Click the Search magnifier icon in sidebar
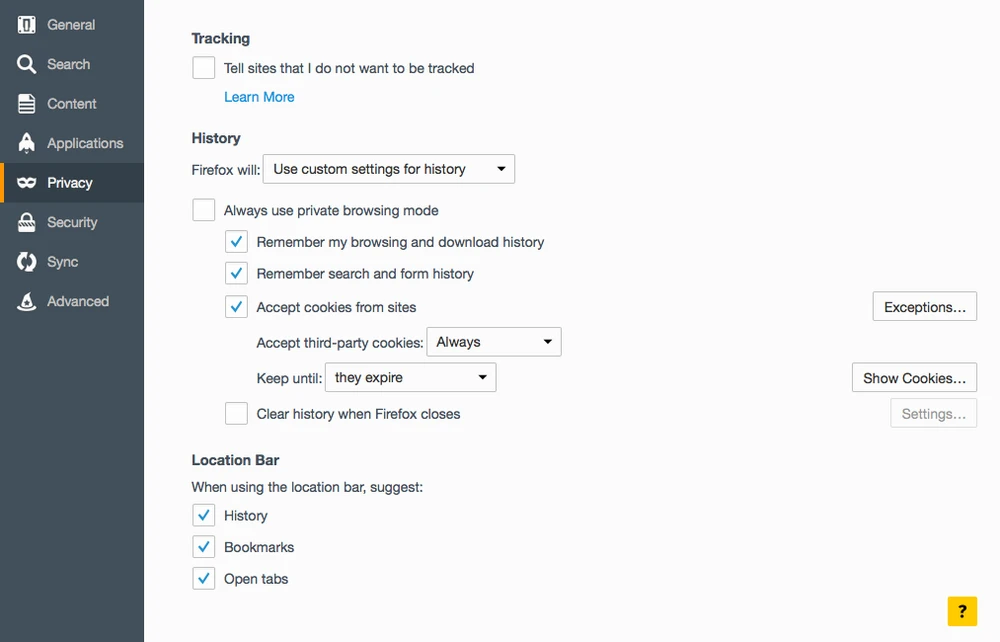1000x642 pixels. (x=27, y=64)
